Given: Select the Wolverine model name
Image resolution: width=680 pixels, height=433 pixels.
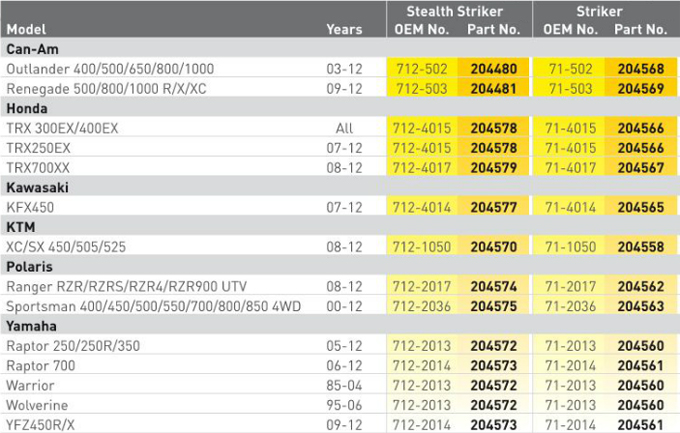Looking at the screenshot, I should (x=37, y=405).
